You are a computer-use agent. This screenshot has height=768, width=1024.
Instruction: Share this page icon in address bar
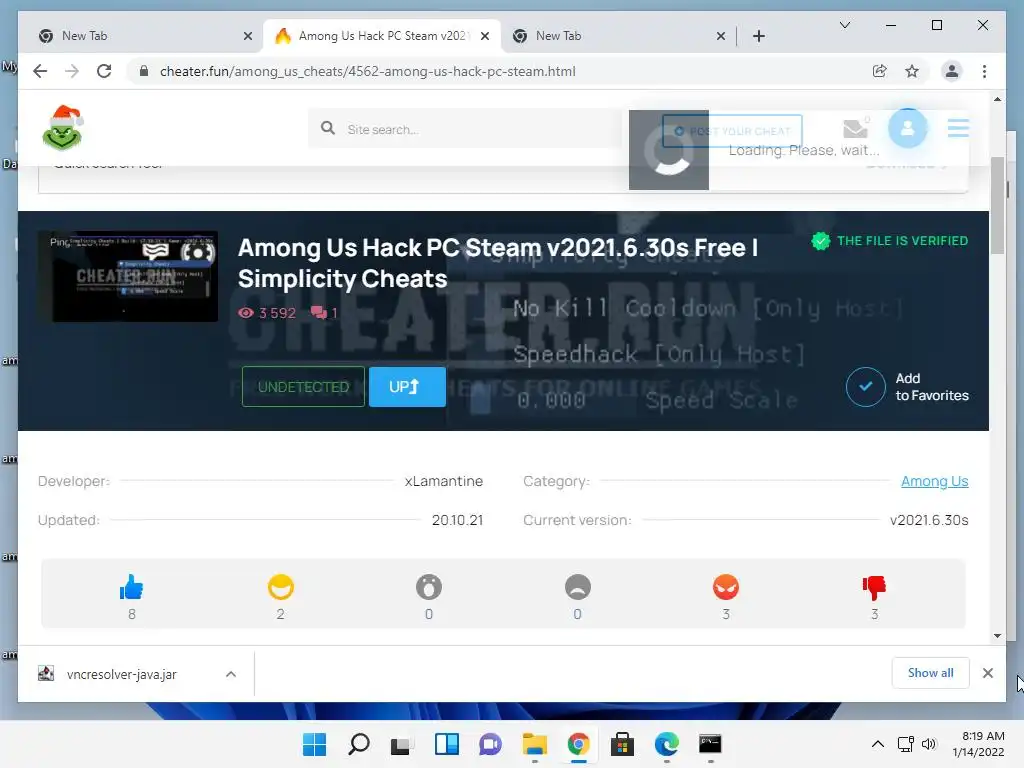click(x=880, y=71)
